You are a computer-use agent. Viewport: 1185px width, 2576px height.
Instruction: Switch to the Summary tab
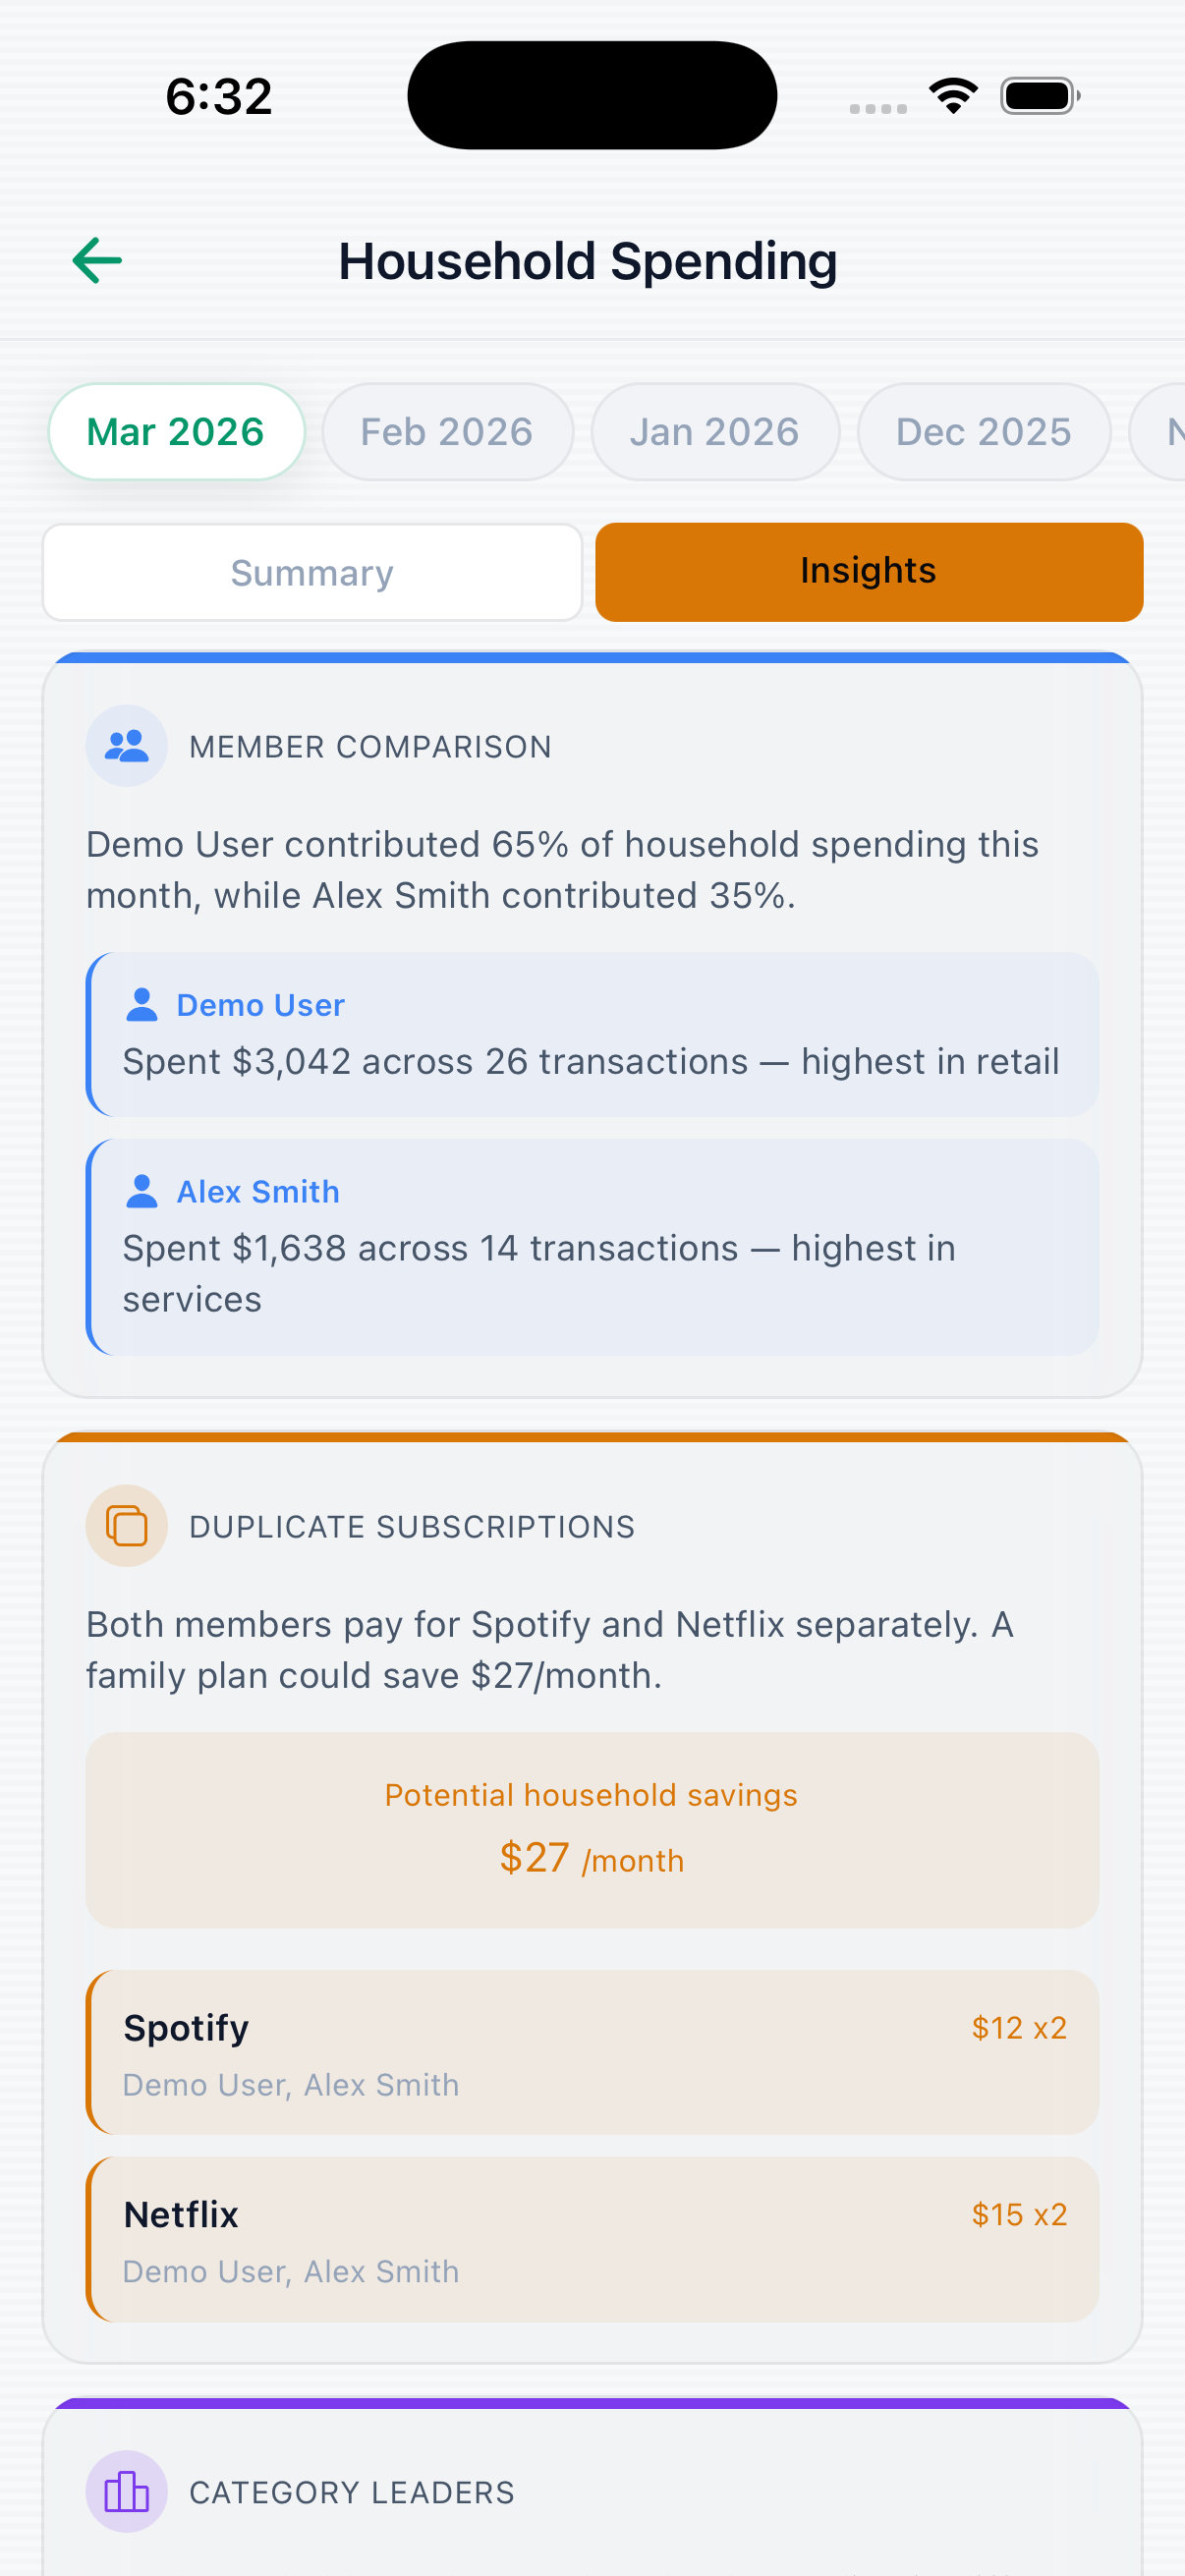click(312, 573)
